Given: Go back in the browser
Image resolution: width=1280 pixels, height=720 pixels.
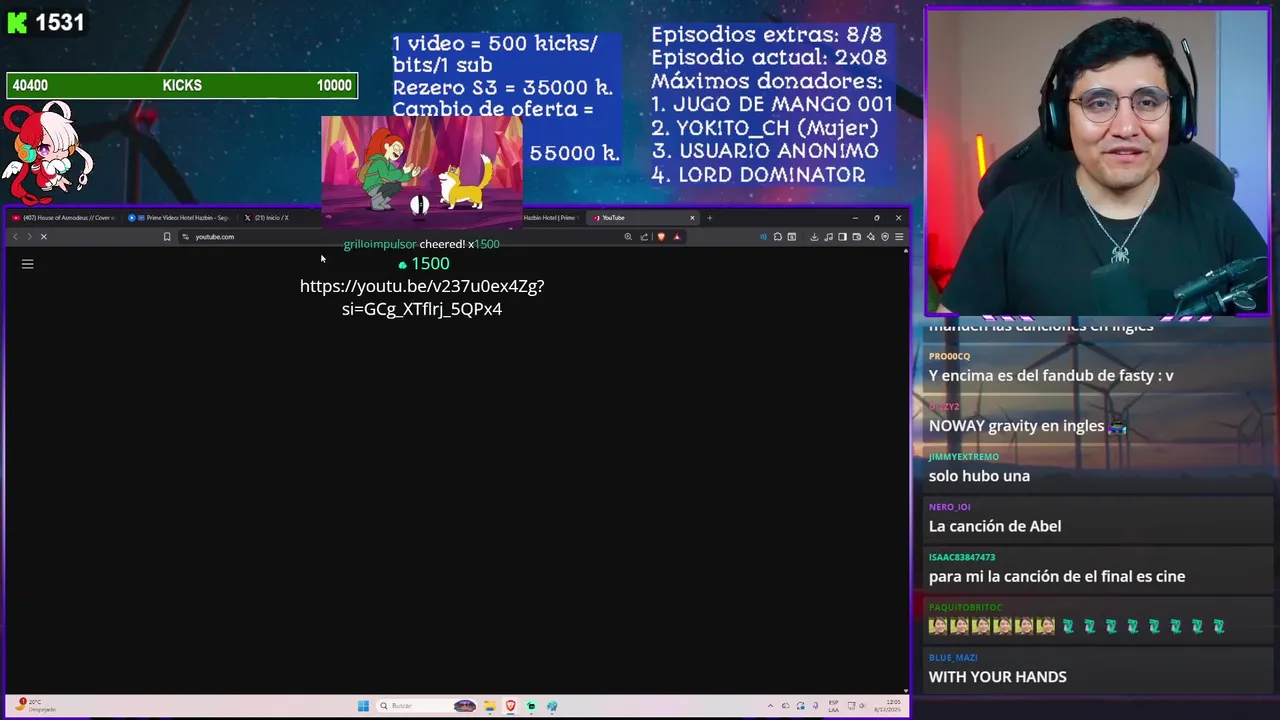Looking at the screenshot, I should (x=15, y=237).
